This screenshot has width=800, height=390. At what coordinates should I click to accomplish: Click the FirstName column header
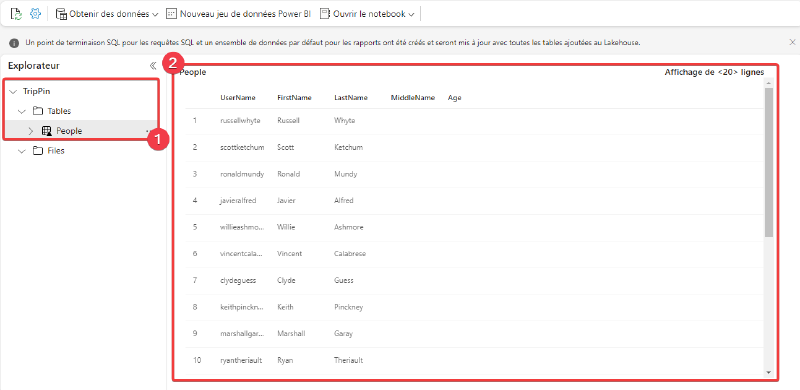[294, 98]
